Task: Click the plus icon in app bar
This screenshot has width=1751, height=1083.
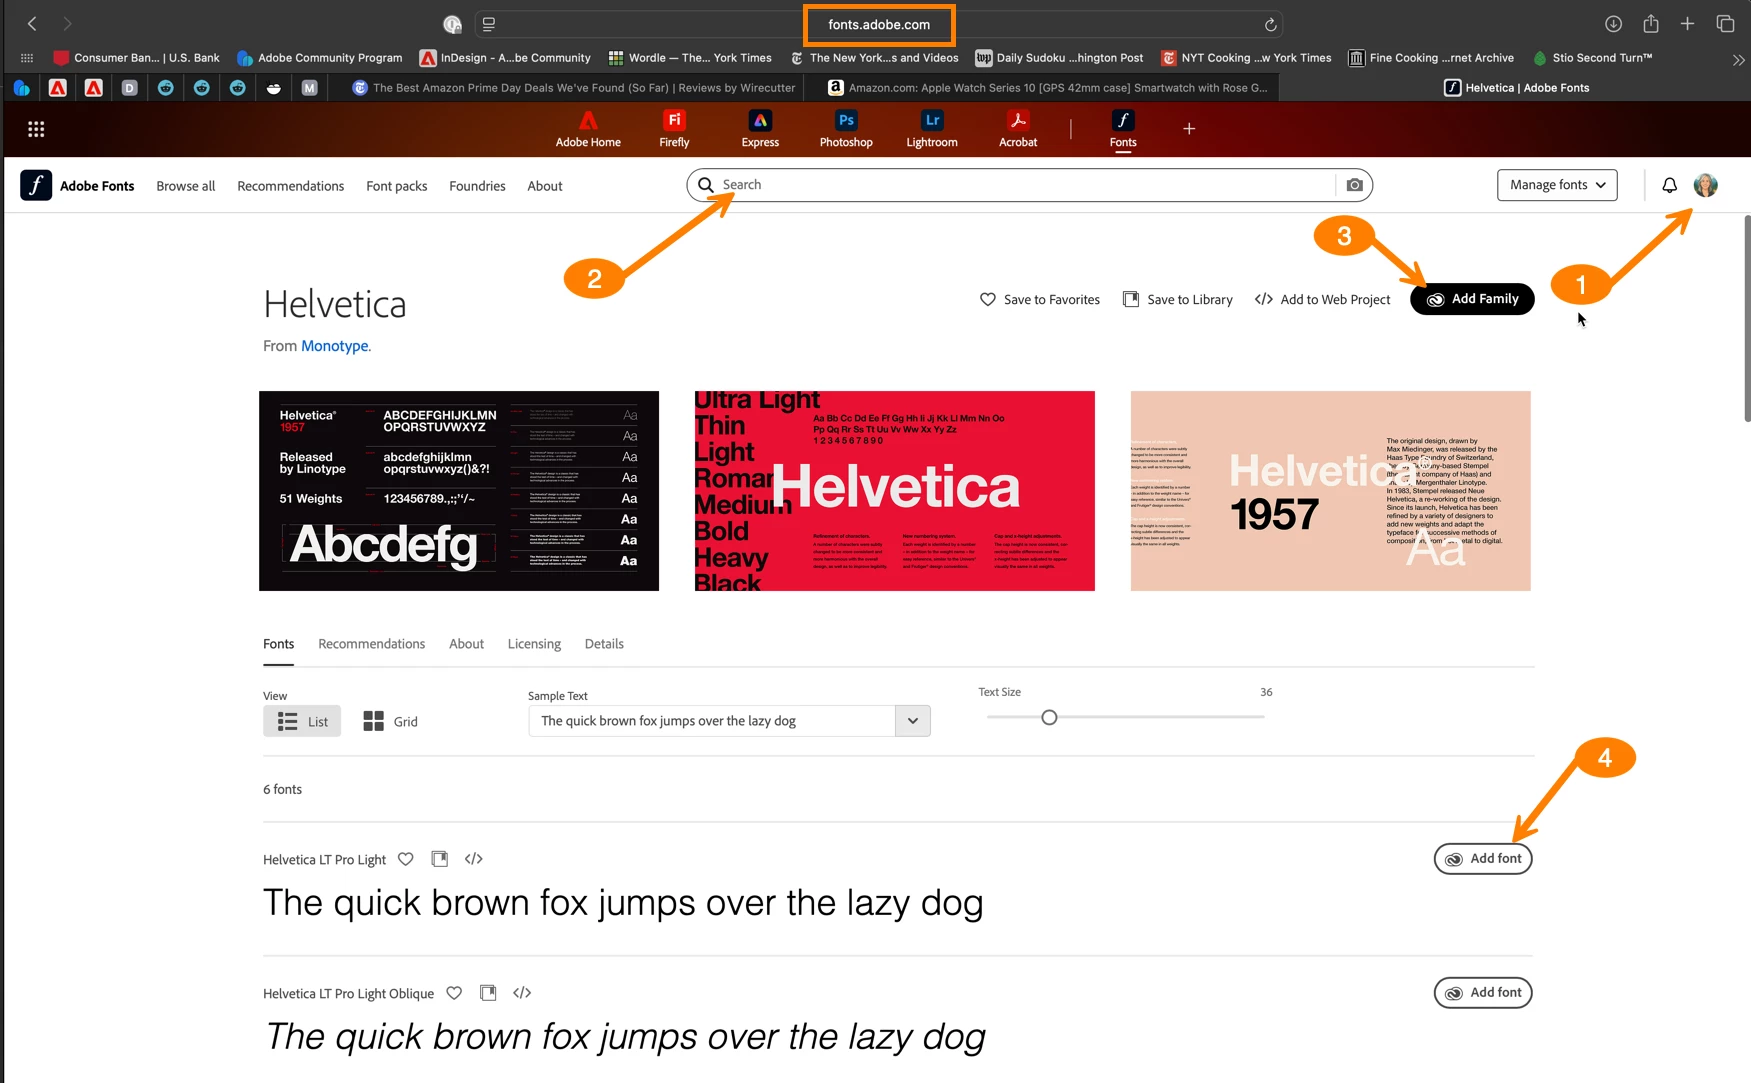Action: (x=1189, y=129)
